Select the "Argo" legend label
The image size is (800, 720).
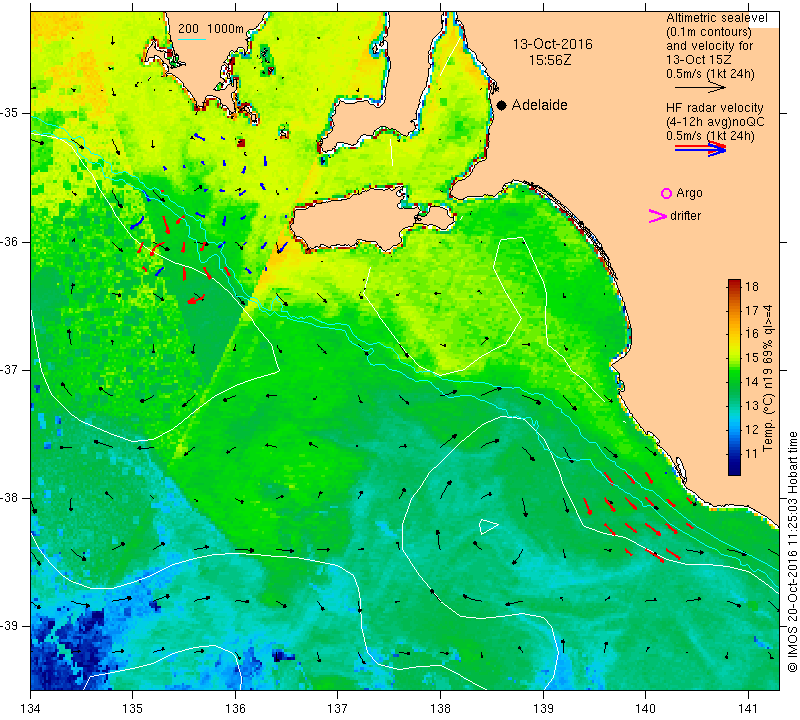click(689, 193)
